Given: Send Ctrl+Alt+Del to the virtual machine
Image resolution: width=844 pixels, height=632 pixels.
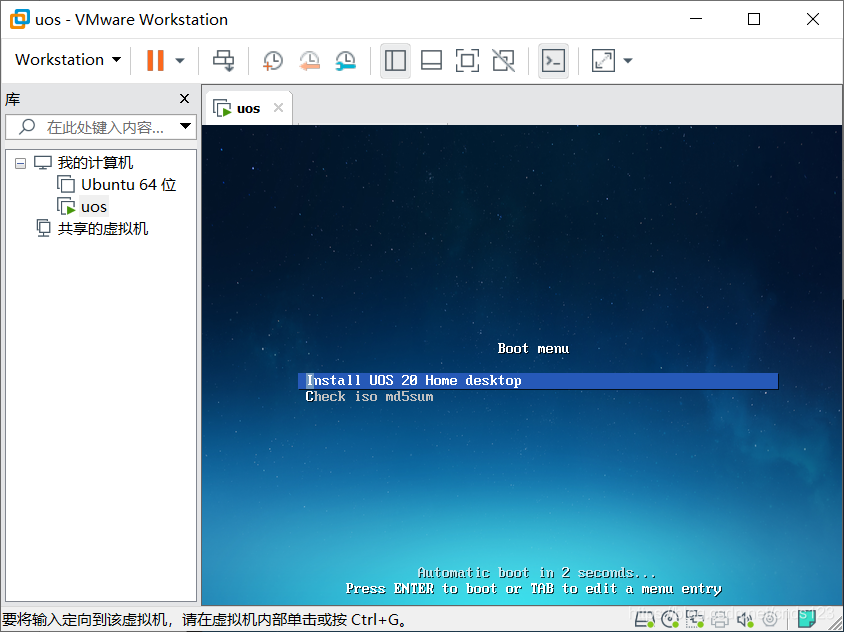Looking at the screenshot, I should (x=223, y=60).
